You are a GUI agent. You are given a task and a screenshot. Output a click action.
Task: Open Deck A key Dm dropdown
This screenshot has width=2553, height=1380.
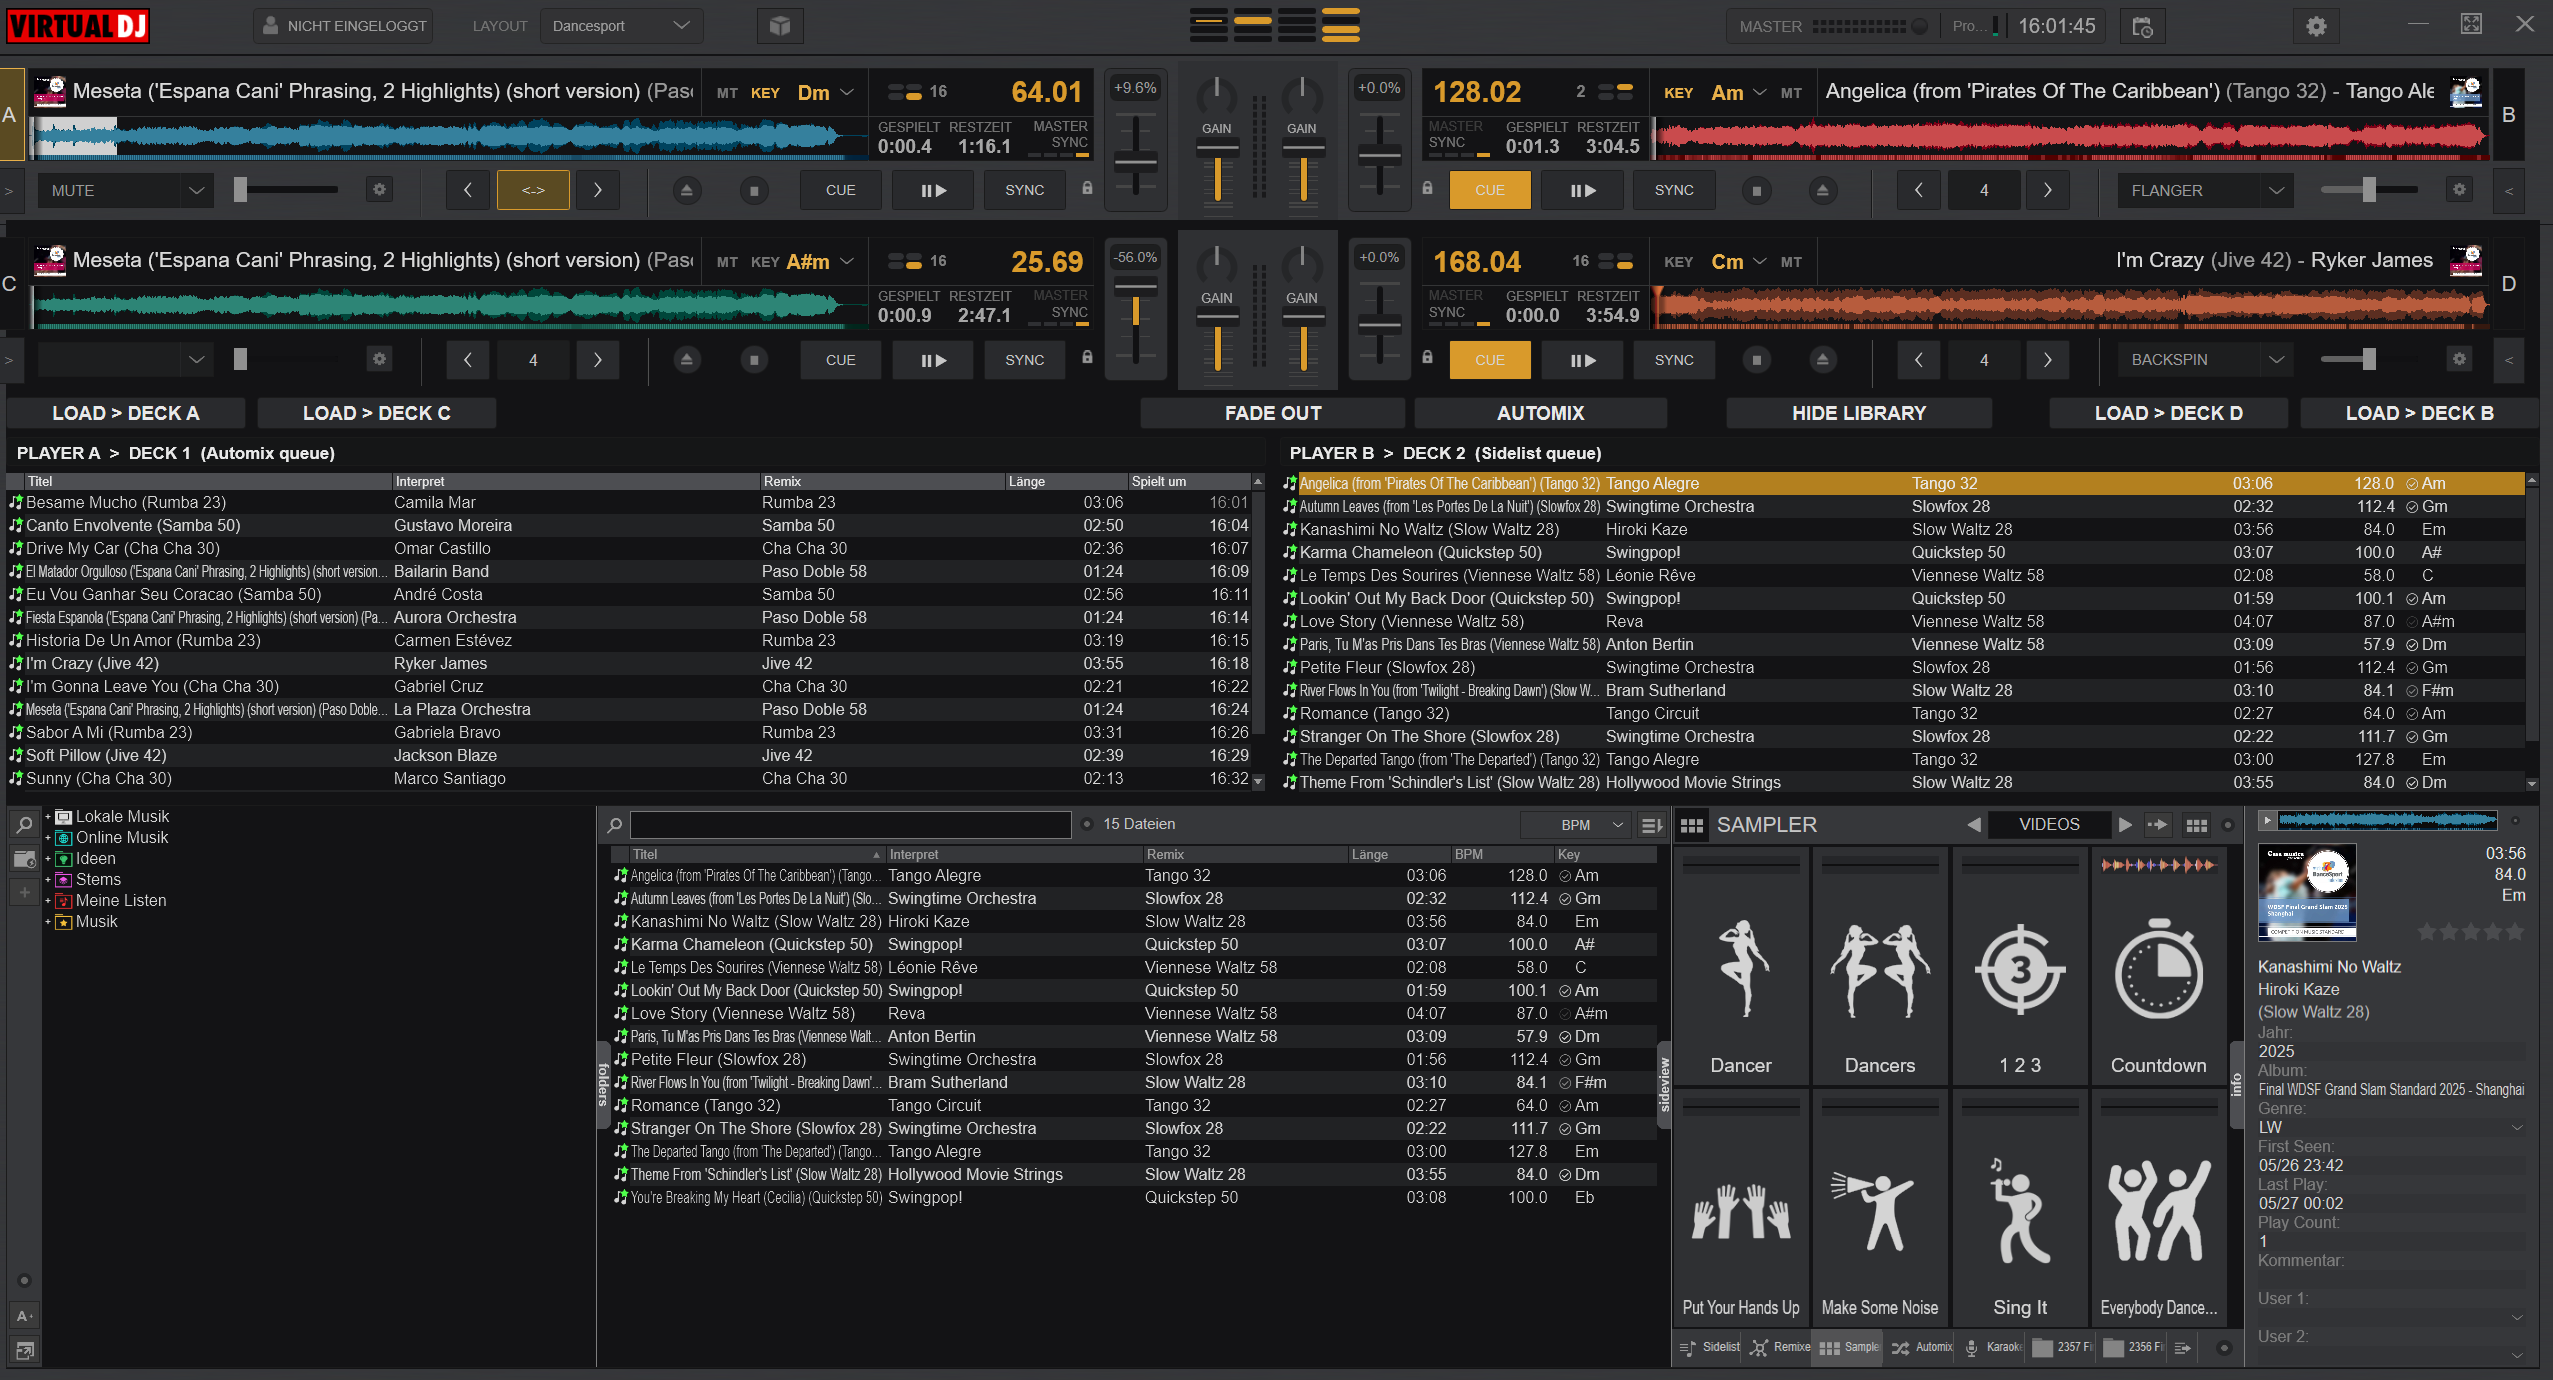pos(826,93)
